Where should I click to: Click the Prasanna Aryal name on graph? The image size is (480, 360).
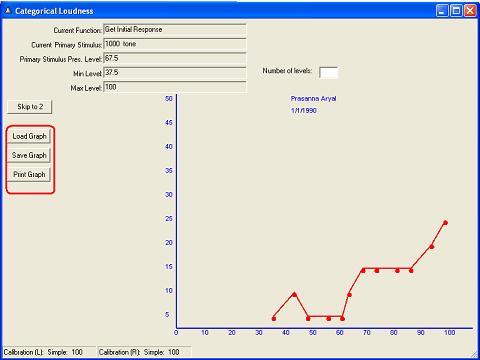click(x=313, y=99)
